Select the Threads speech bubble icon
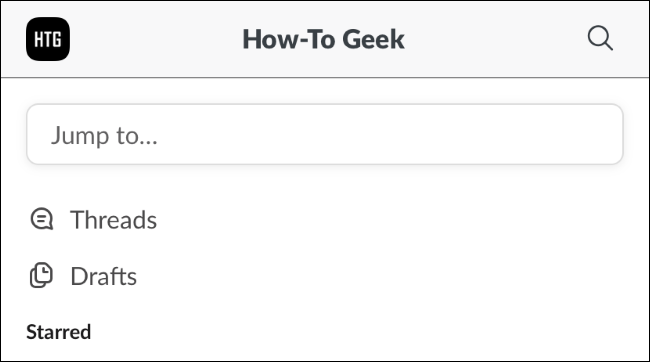The height and width of the screenshot is (362, 650). 41,219
